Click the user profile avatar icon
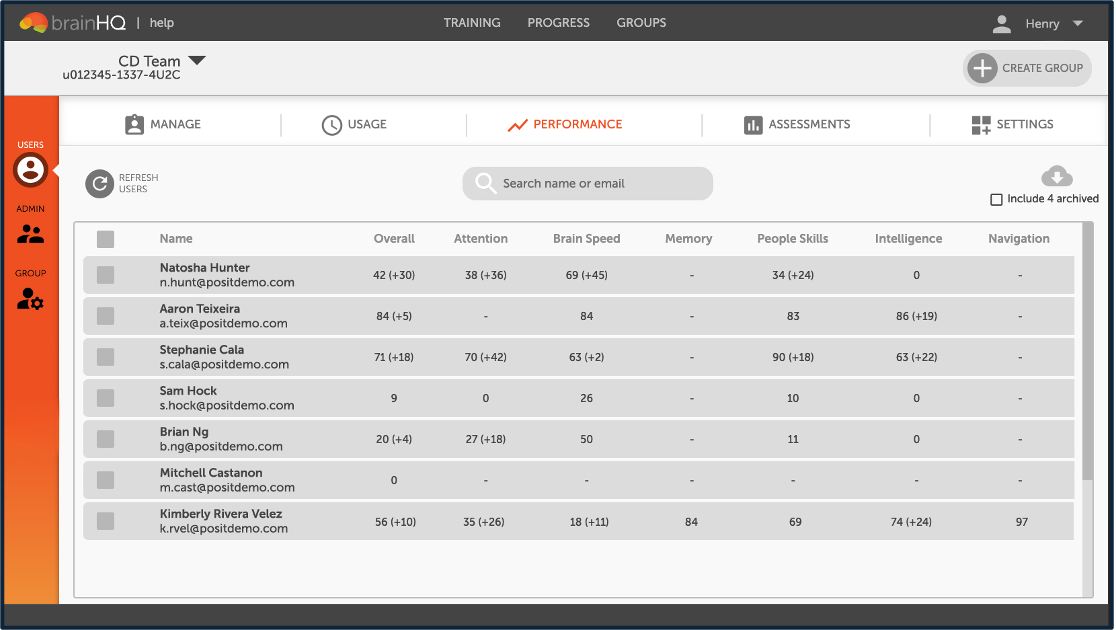1116x630 pixels. tap(1001, 23)
